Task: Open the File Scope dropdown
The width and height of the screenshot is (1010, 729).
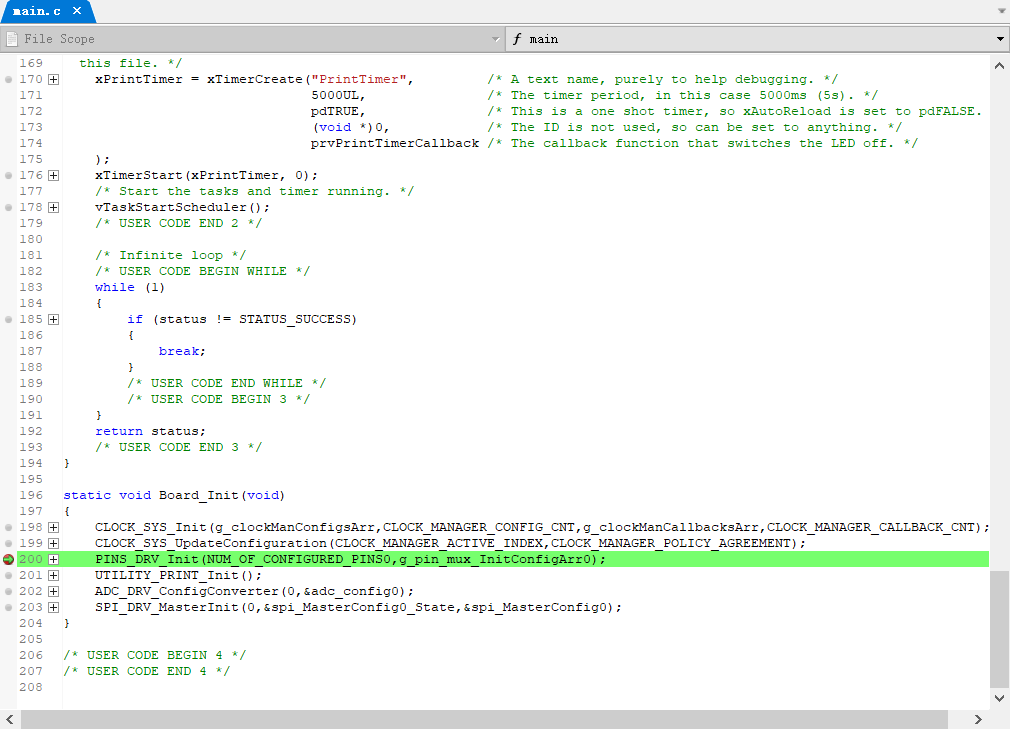Action: pos(496,39)
